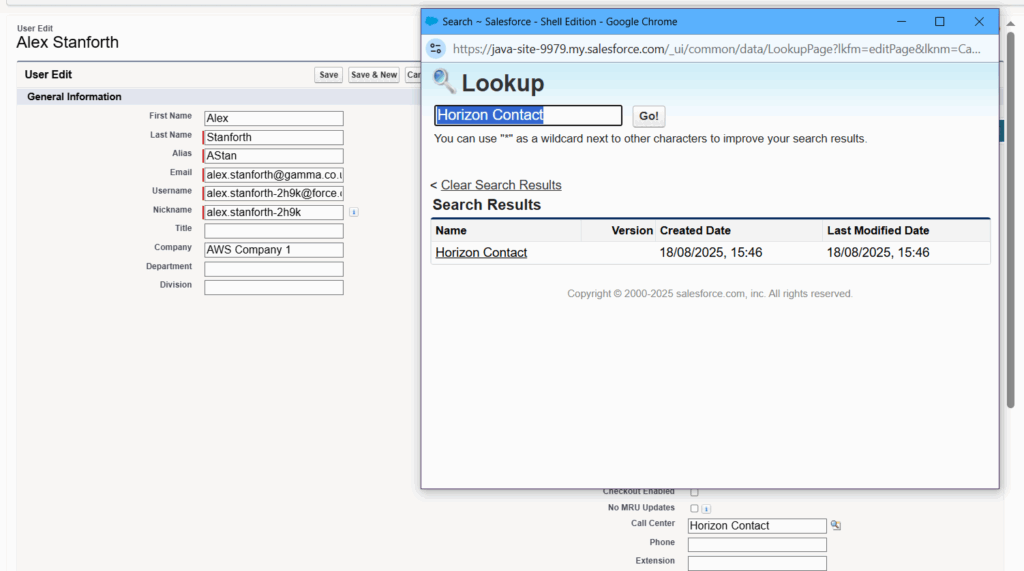Image resolution: width=1024 pixels, height=571 pixels.
Task: Click the Title input field
Action: (273, 231)
